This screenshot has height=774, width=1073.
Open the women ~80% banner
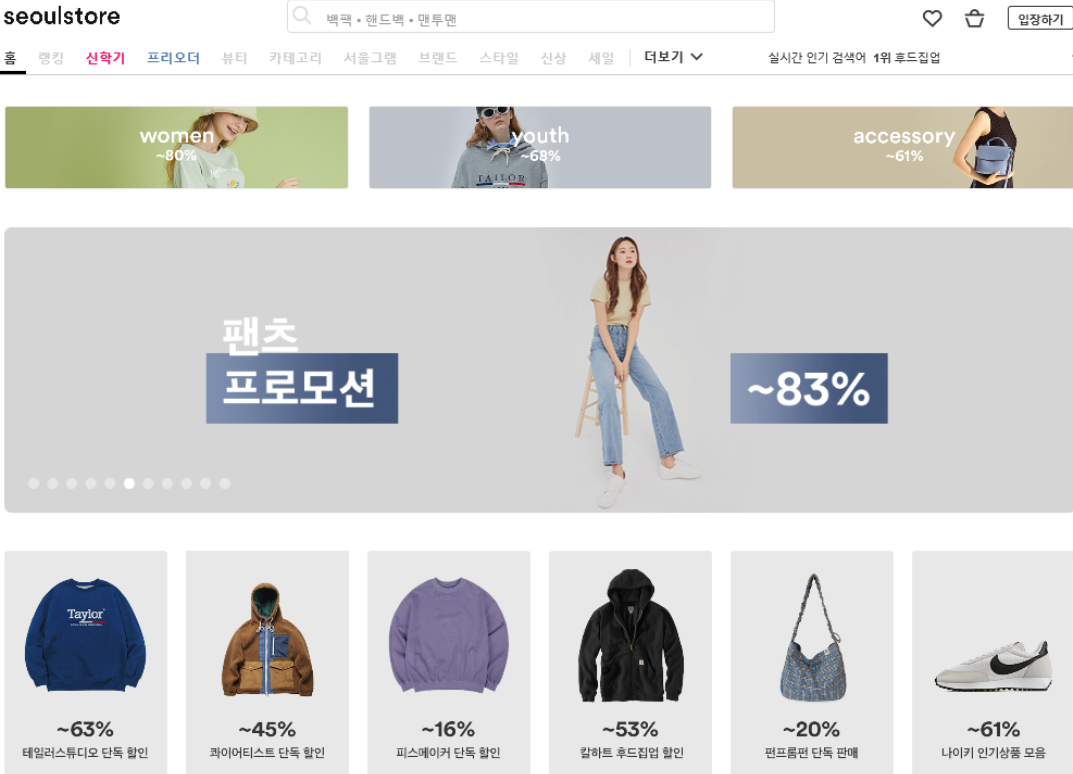[x=177, y=147]
